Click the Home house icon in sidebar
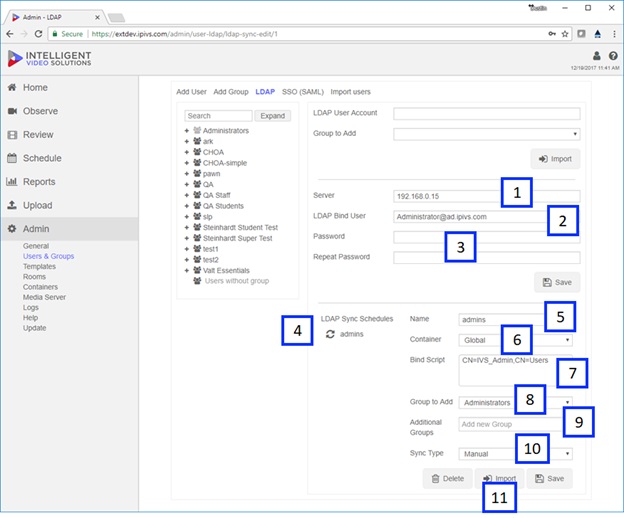 click(x=12, y=87)
